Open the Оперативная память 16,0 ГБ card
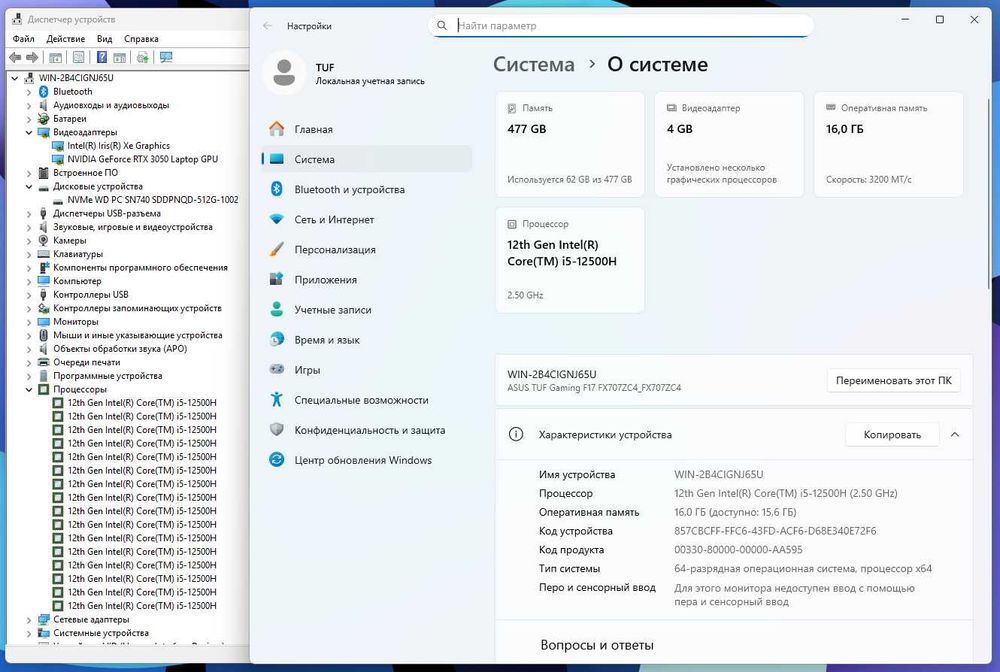Viewport: 1000px width, 672px height. (x=888, y=144)
